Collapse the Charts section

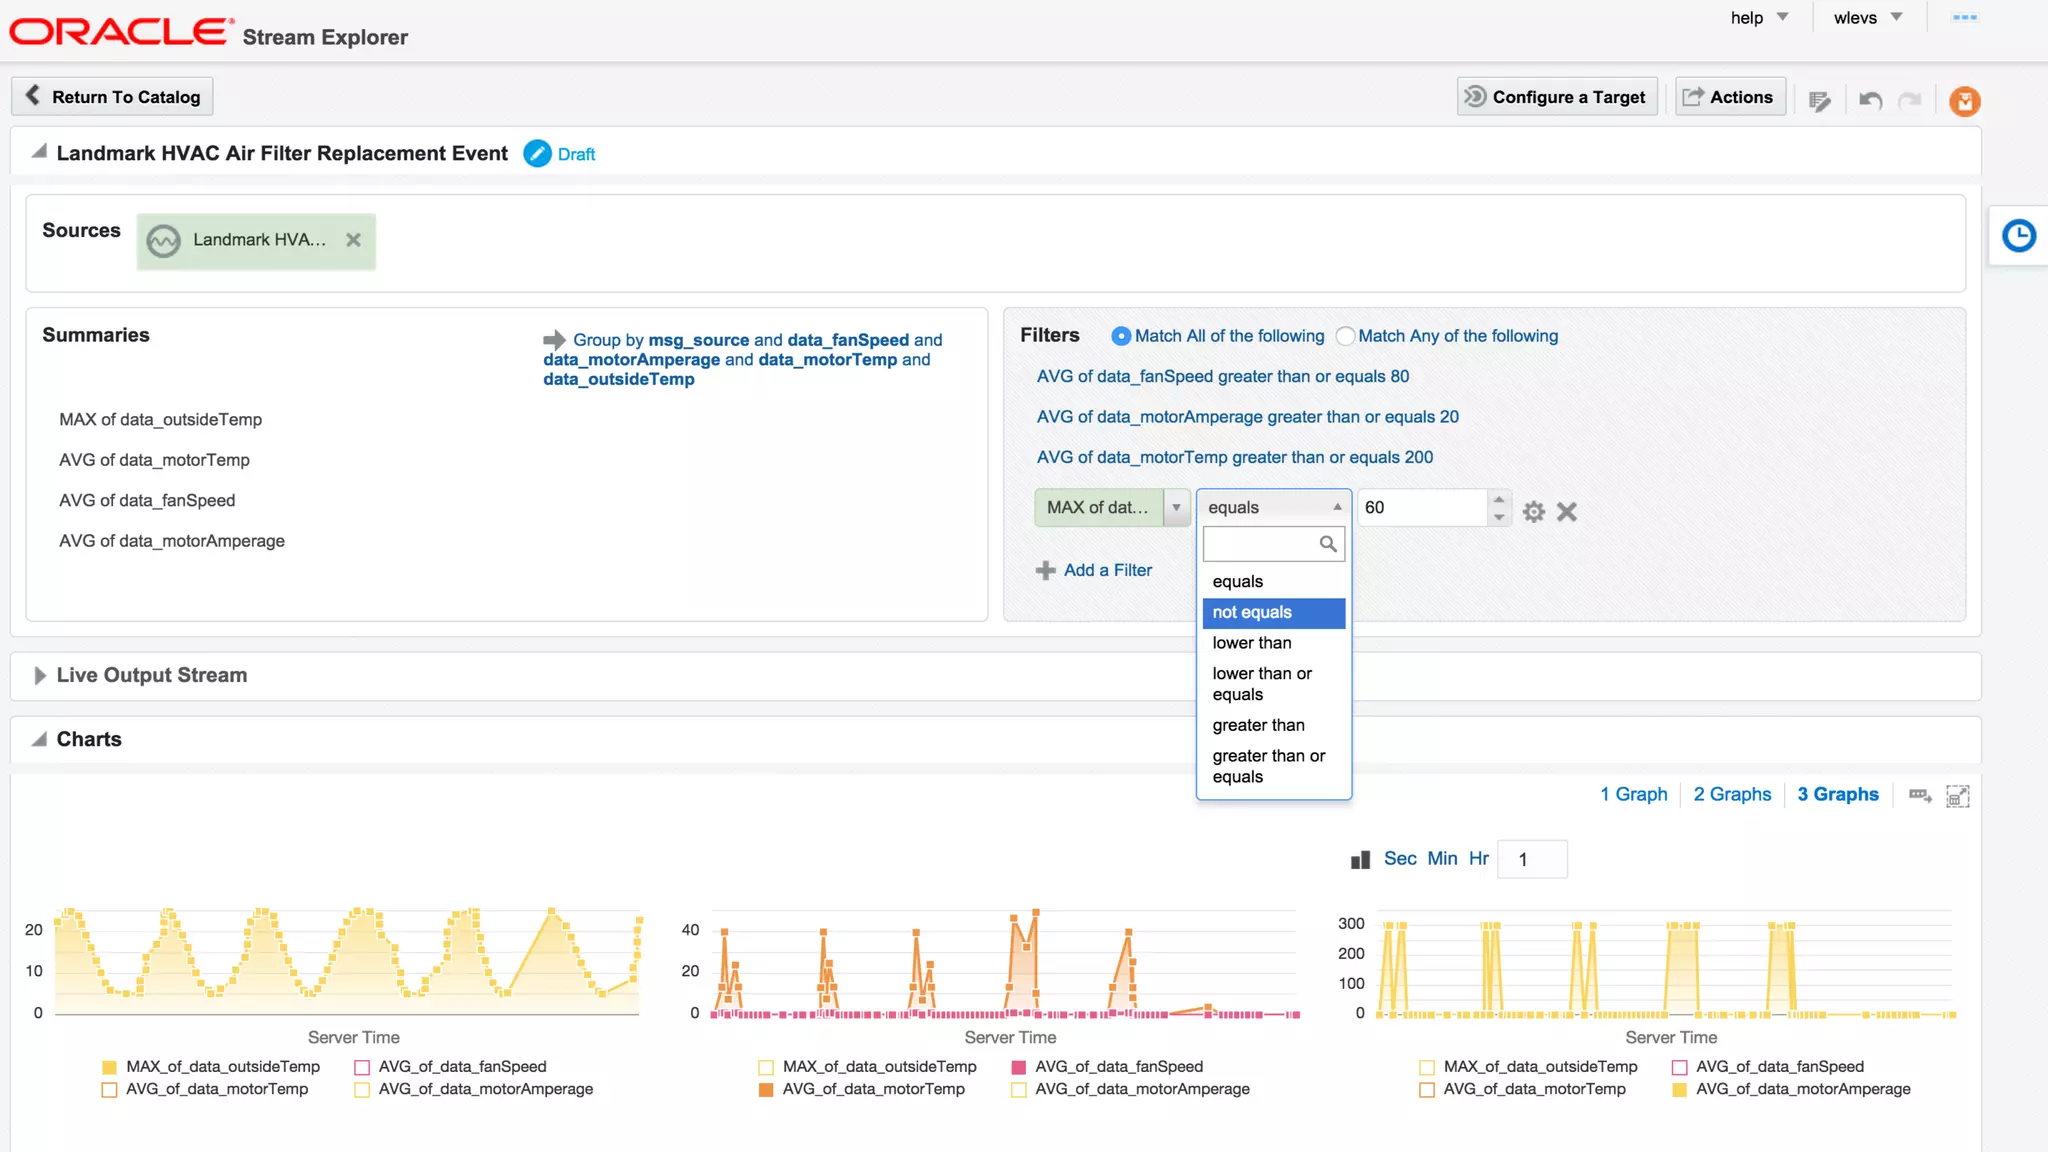click(39, 740)
